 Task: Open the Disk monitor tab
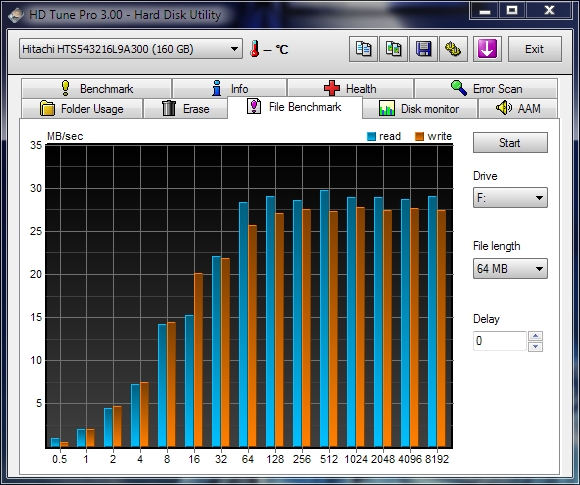click(x=419, y=109)
